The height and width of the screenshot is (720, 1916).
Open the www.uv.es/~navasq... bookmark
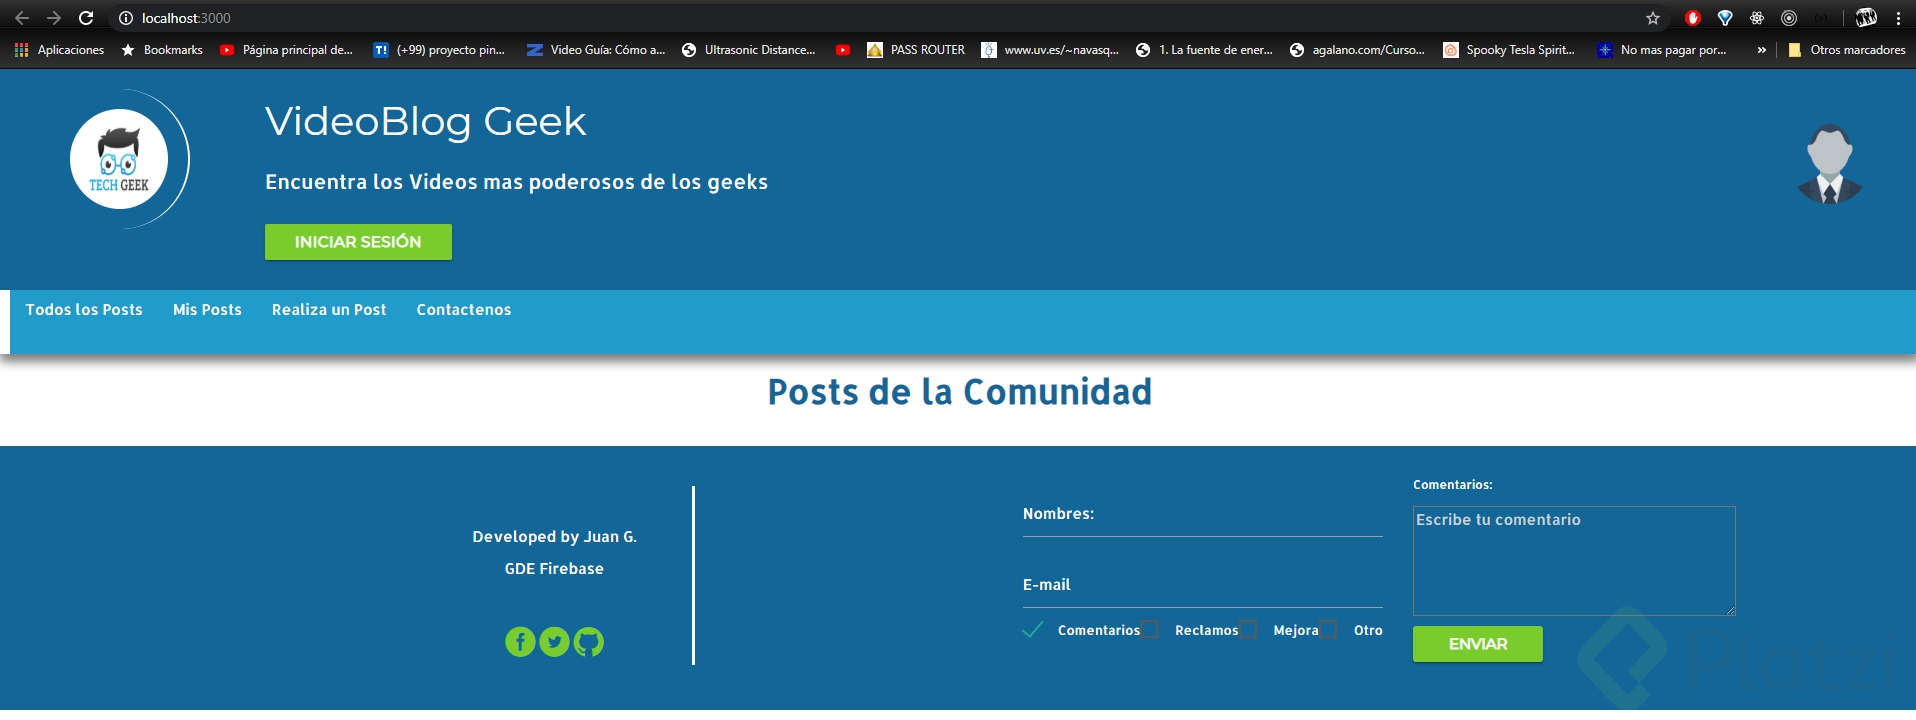[x=1050, y=50]
